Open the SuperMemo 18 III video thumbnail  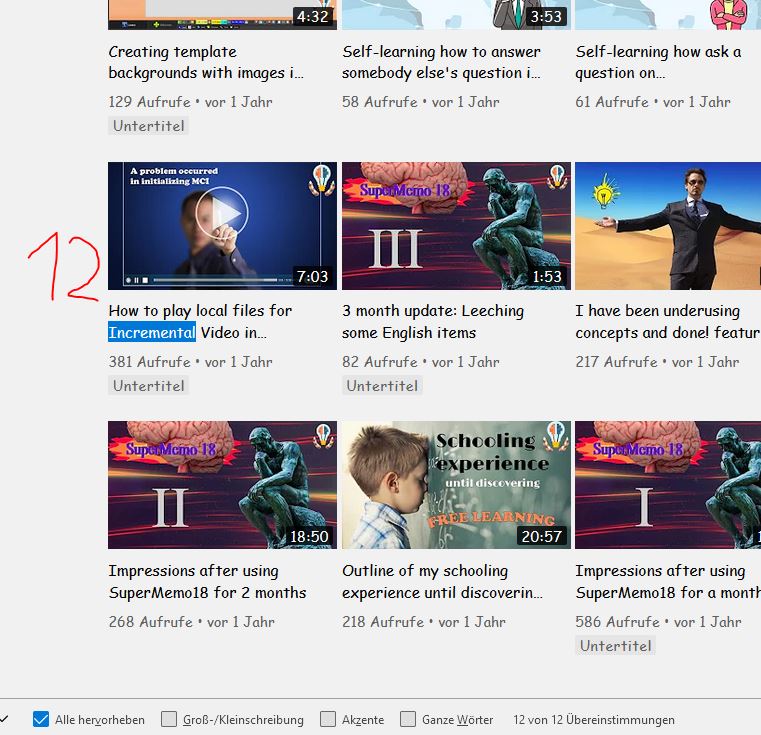(x=456, y=226)
